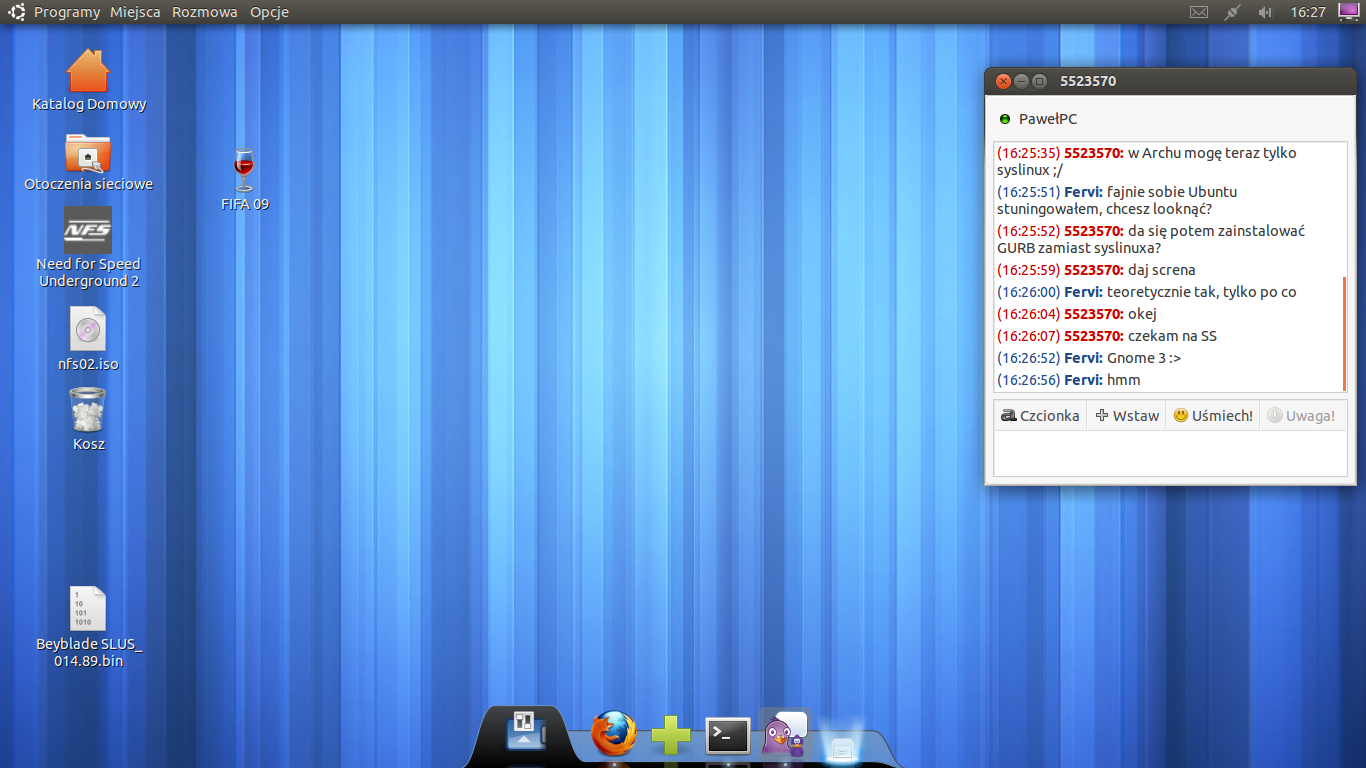The width and height of the screenshot is (1366, 768).
Task: Click the Pidgin icon in the dock
Action: pos(785,734)
